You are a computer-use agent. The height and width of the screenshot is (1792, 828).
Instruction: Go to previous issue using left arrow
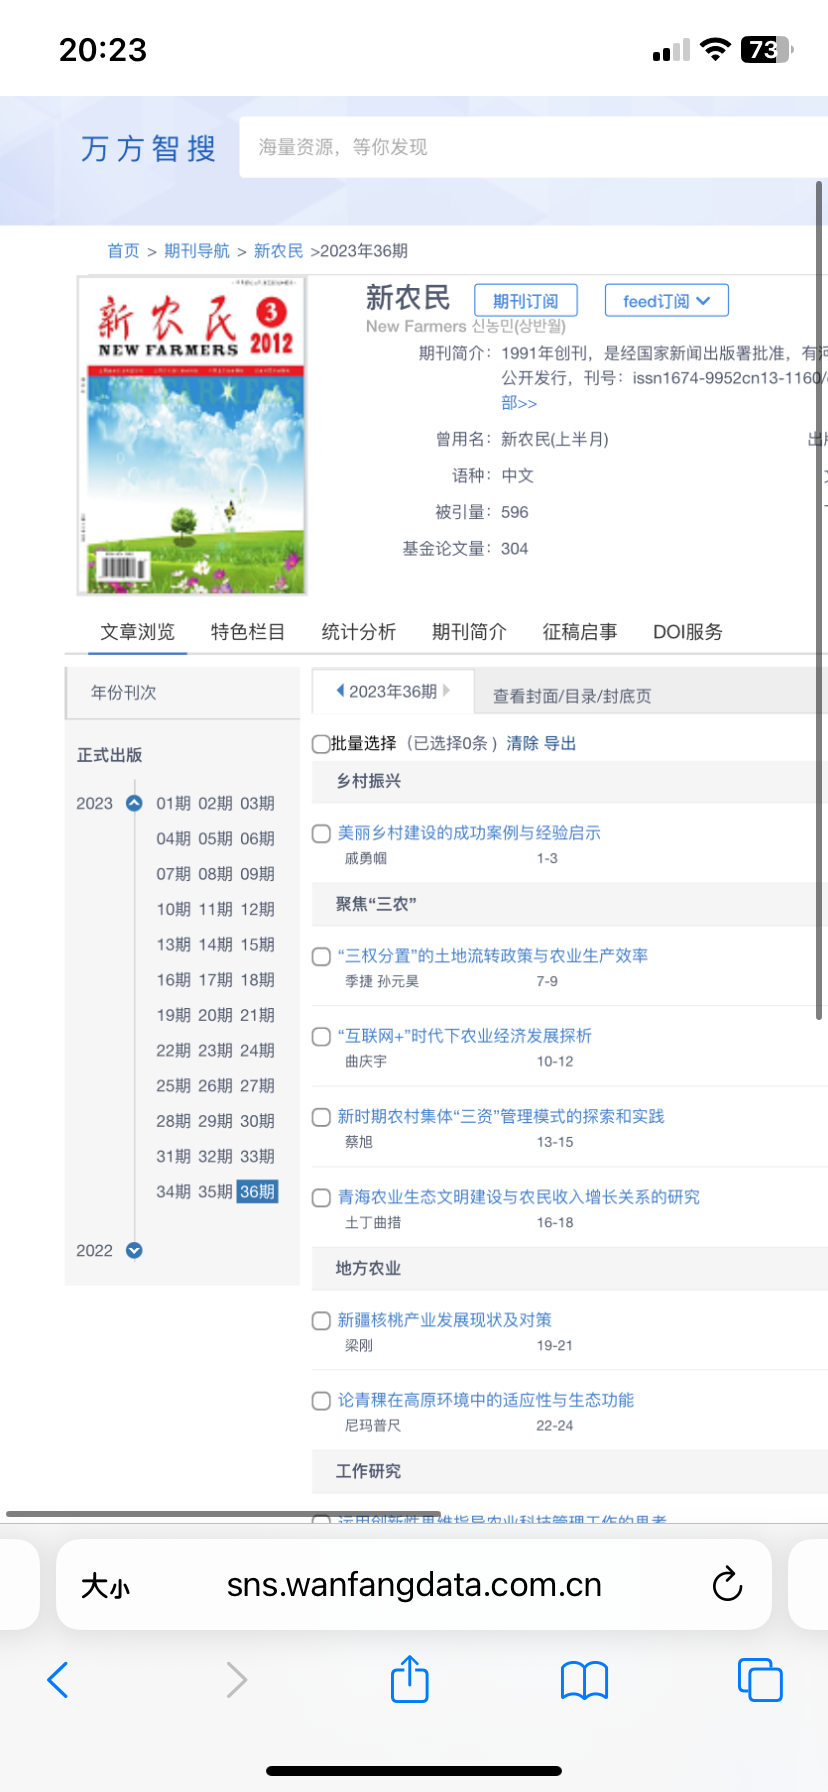[340, 690]
